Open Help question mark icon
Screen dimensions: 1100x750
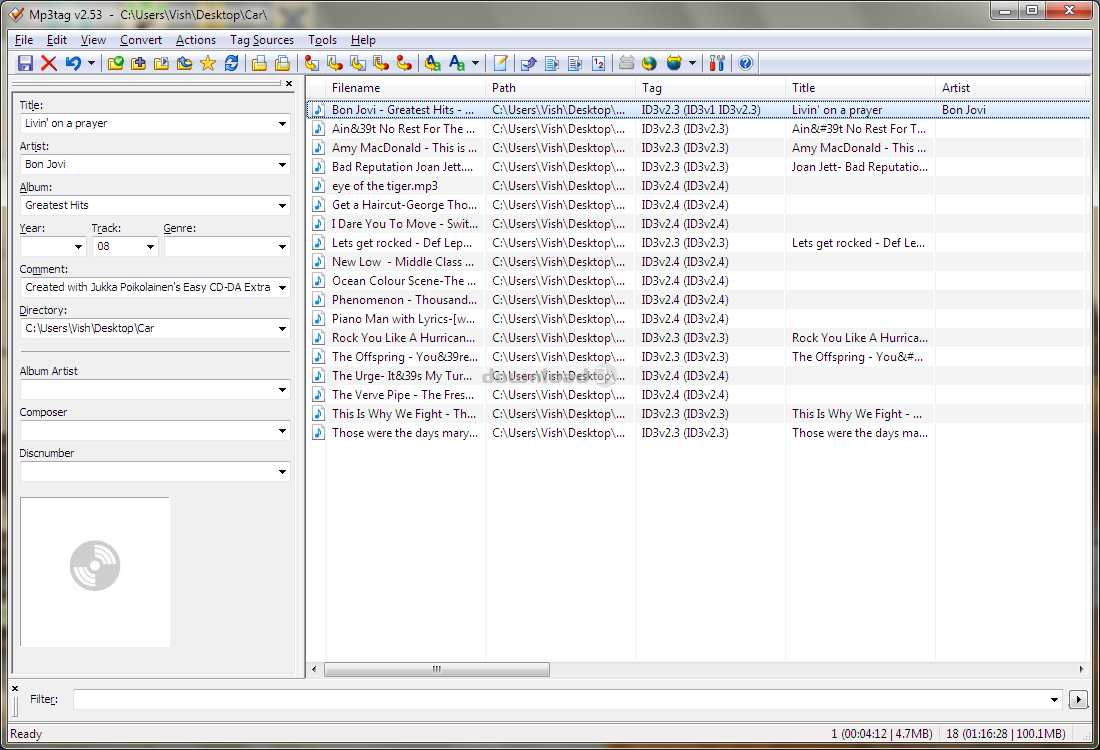coord(745,63)
